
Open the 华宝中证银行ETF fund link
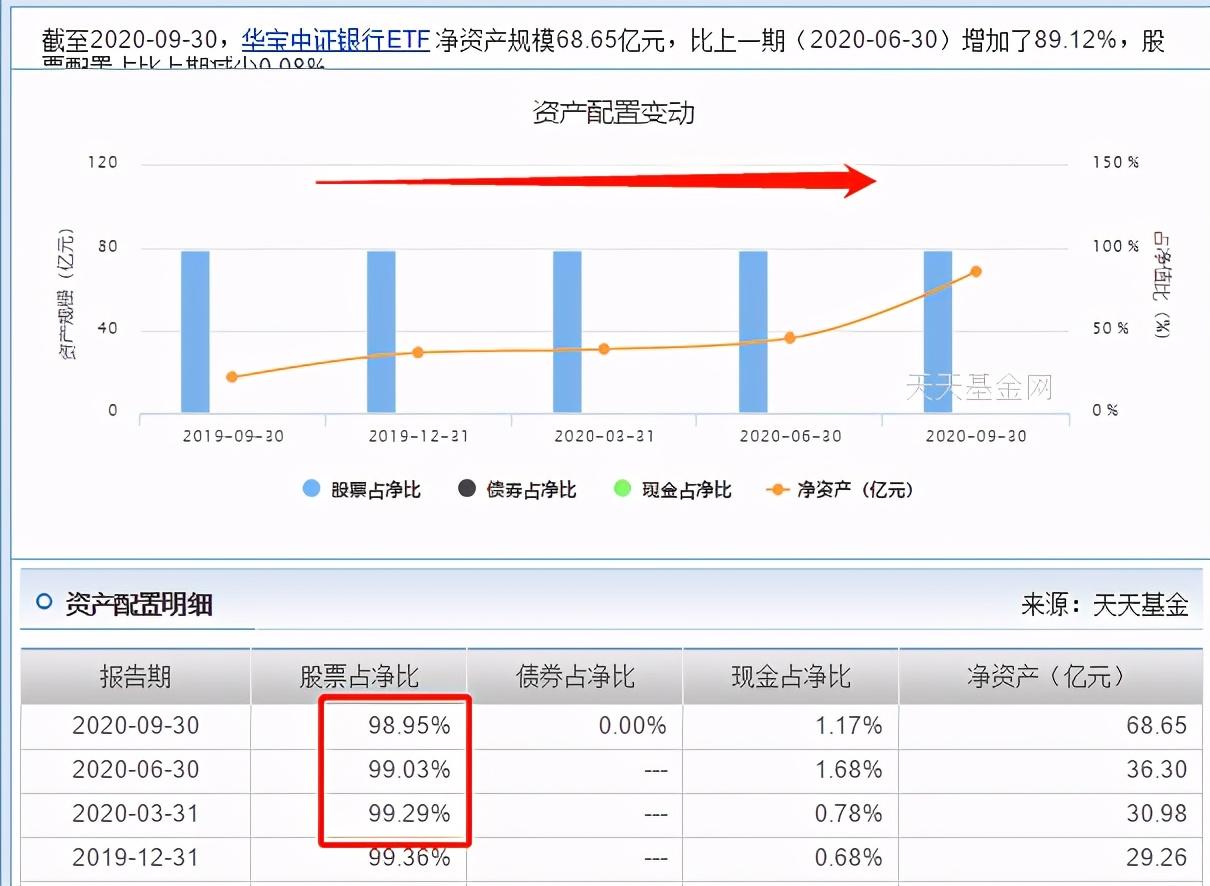coord(336,41)
